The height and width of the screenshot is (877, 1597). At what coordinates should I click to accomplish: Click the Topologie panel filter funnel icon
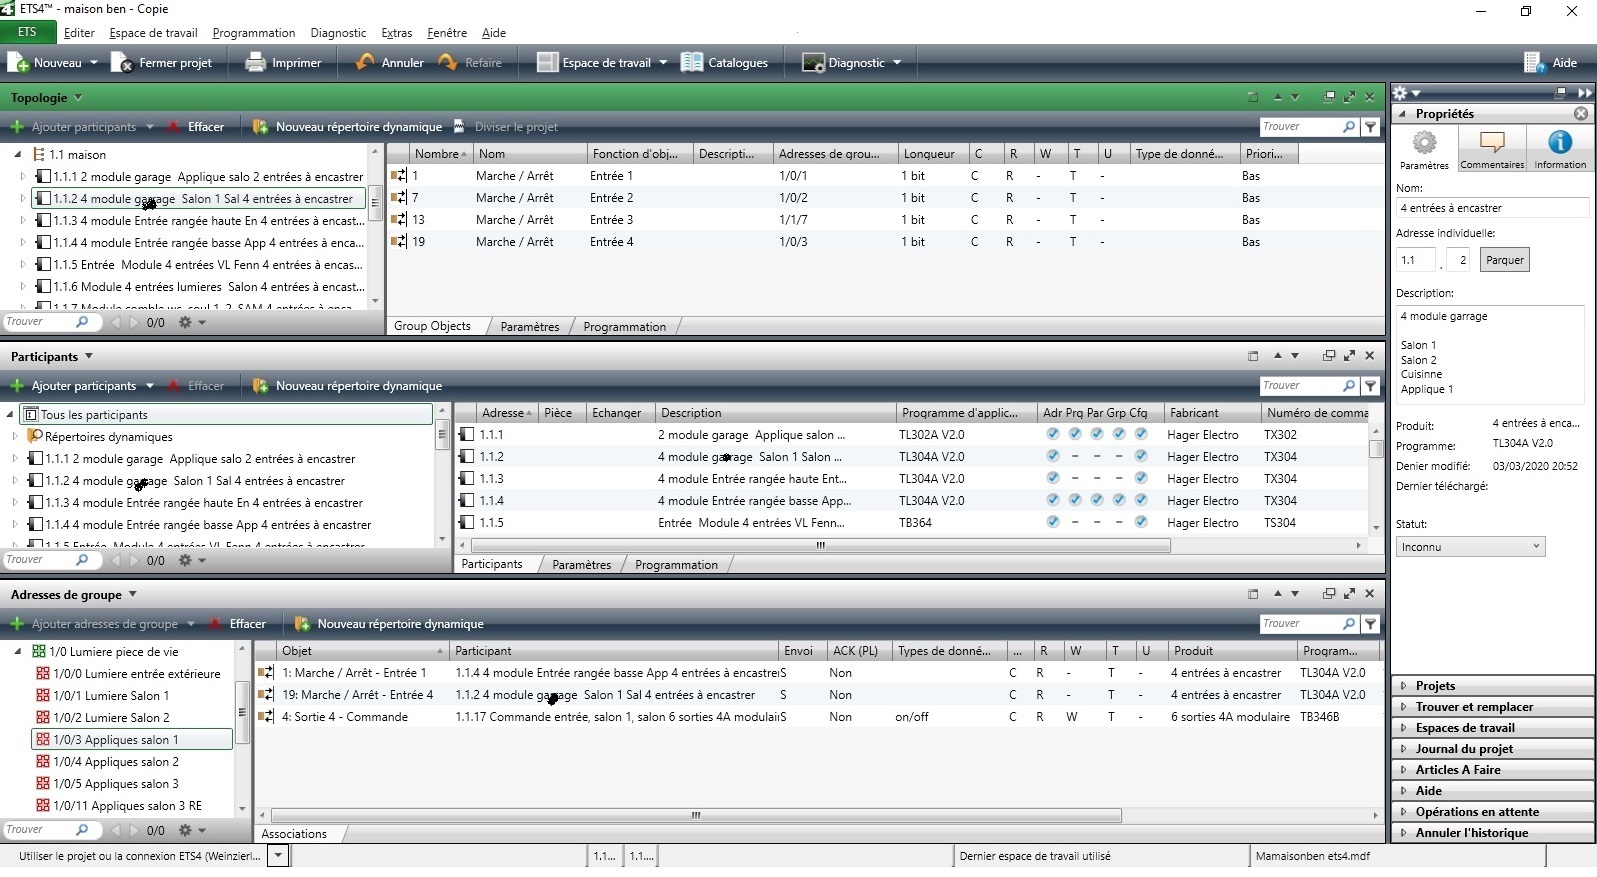(x=1371, y=127)
